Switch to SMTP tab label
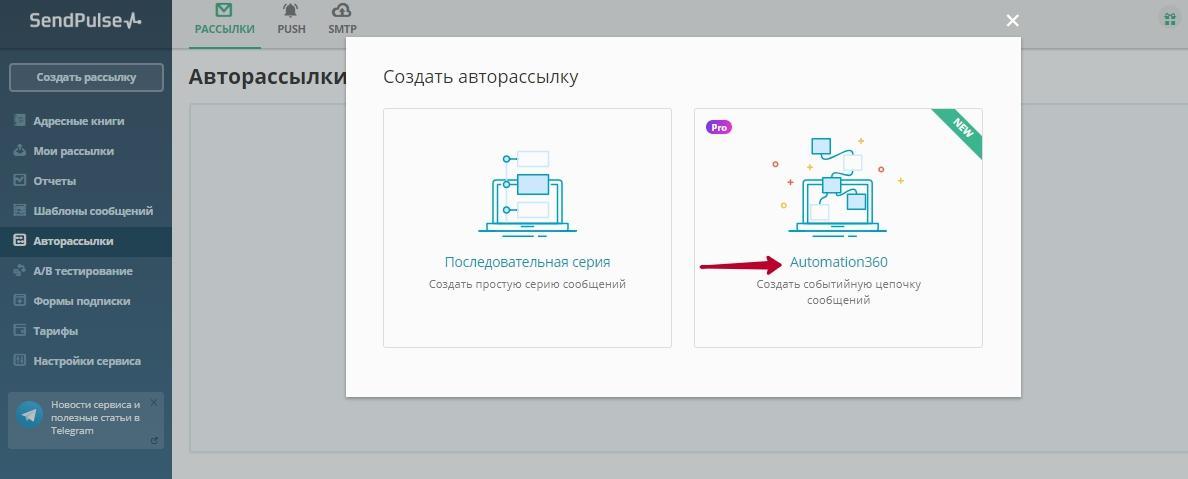Image resolution: width=1188 pixels, height=479 pixels. (x=342, y=30)
